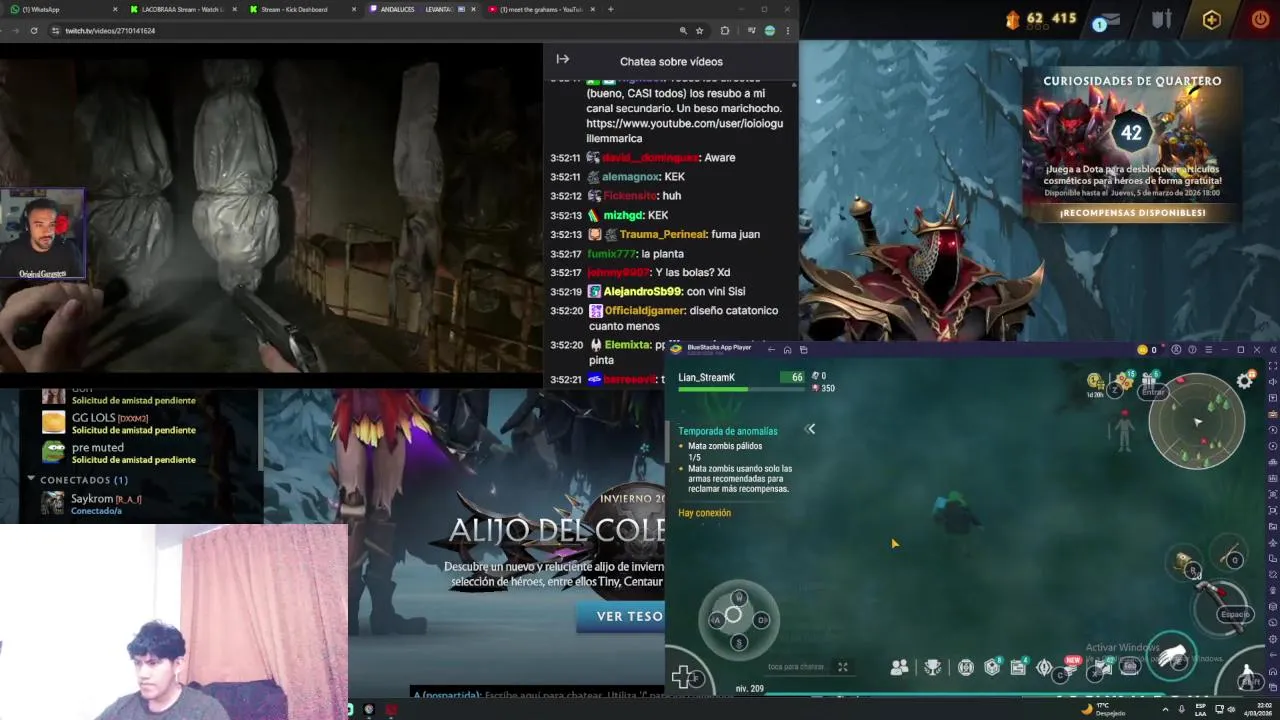Viewport: 1280px width, 720px height.
Task: Open the game settings gear icon
Action: pos(1245,381)
